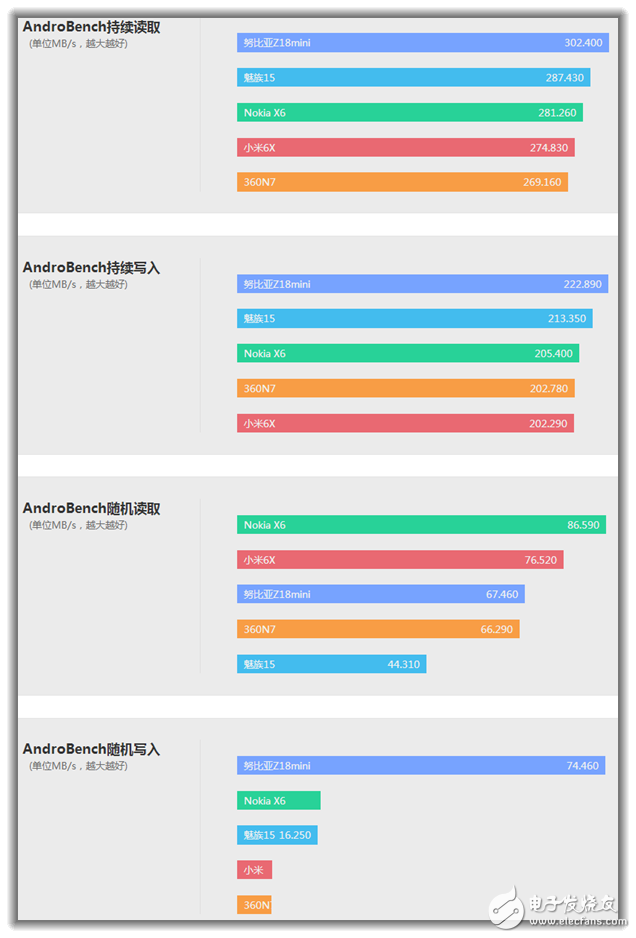Click the 360N7 bar showing 269.160
Viewport: 636px width, 938px height.
pyautogui.click(x=402, y=182)
